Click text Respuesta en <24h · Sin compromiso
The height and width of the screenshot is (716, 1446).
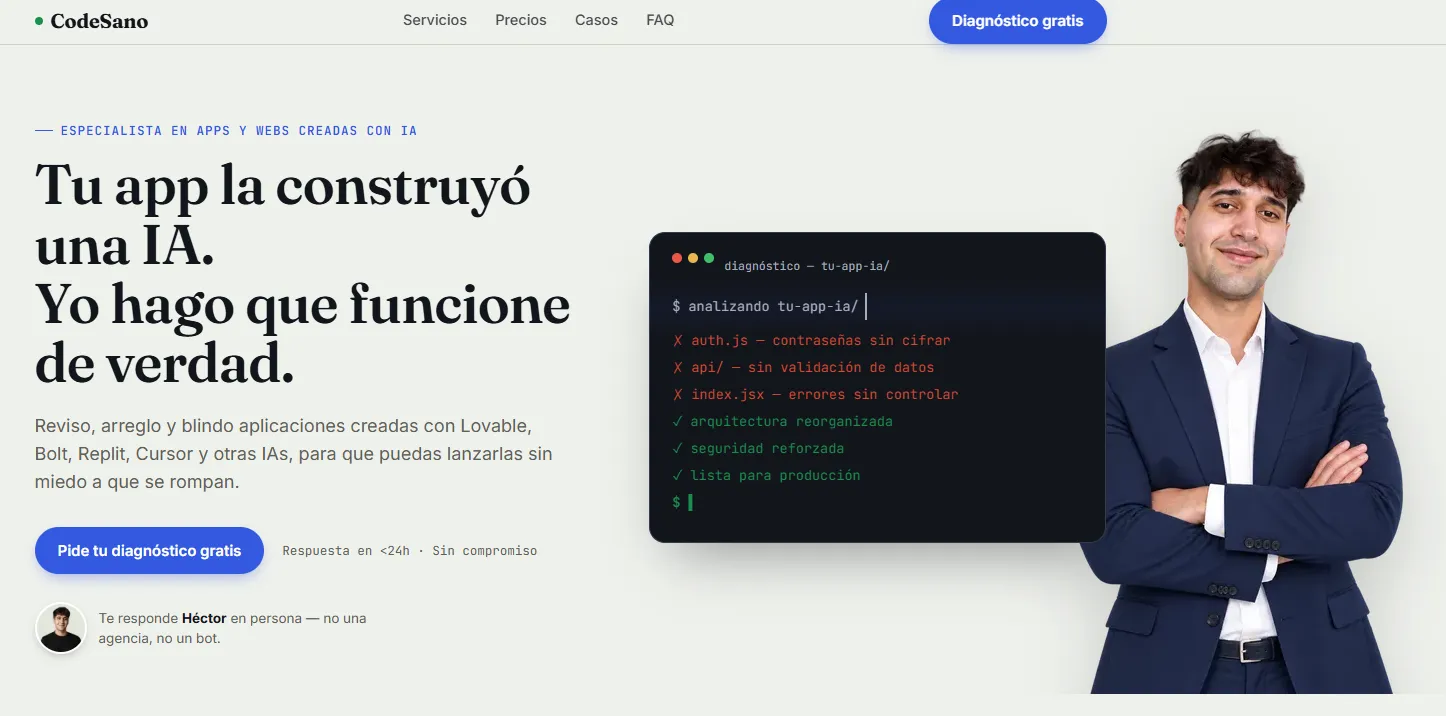409,551
